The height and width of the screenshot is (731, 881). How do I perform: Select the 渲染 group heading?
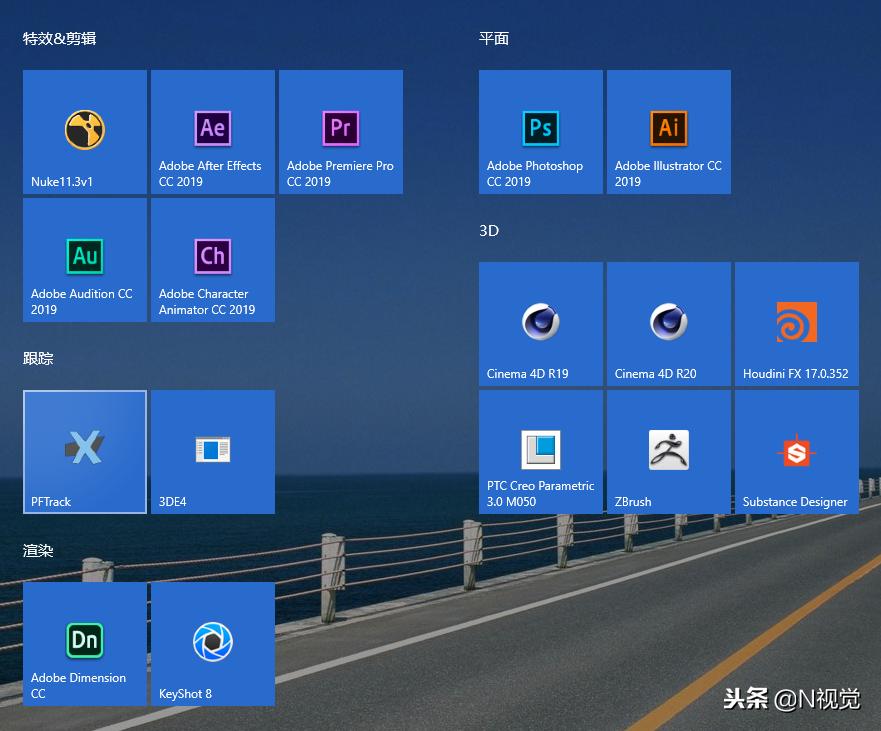coord(38,551)
